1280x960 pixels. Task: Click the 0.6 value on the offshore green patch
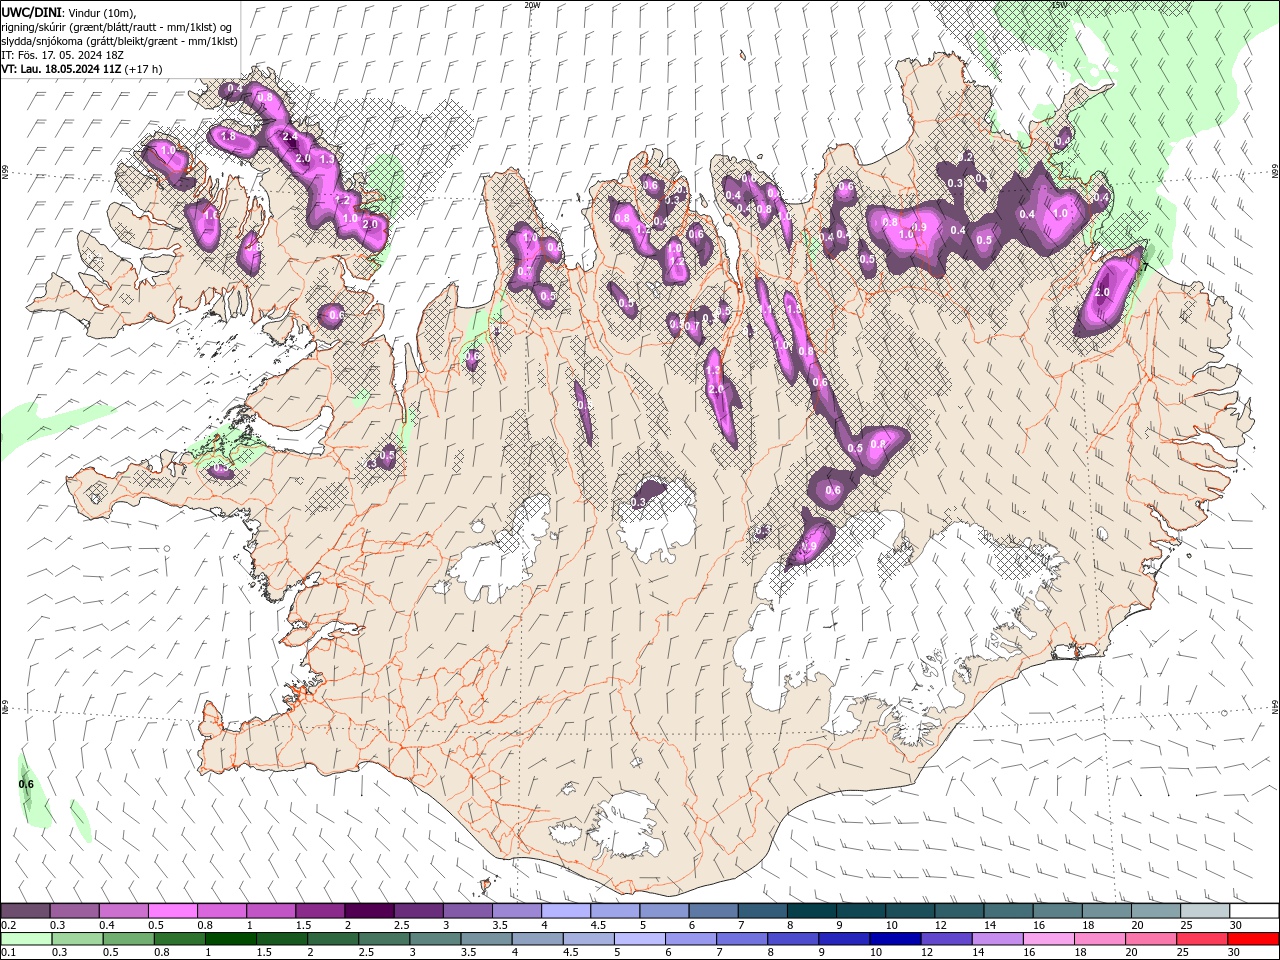tap(27, 784)
